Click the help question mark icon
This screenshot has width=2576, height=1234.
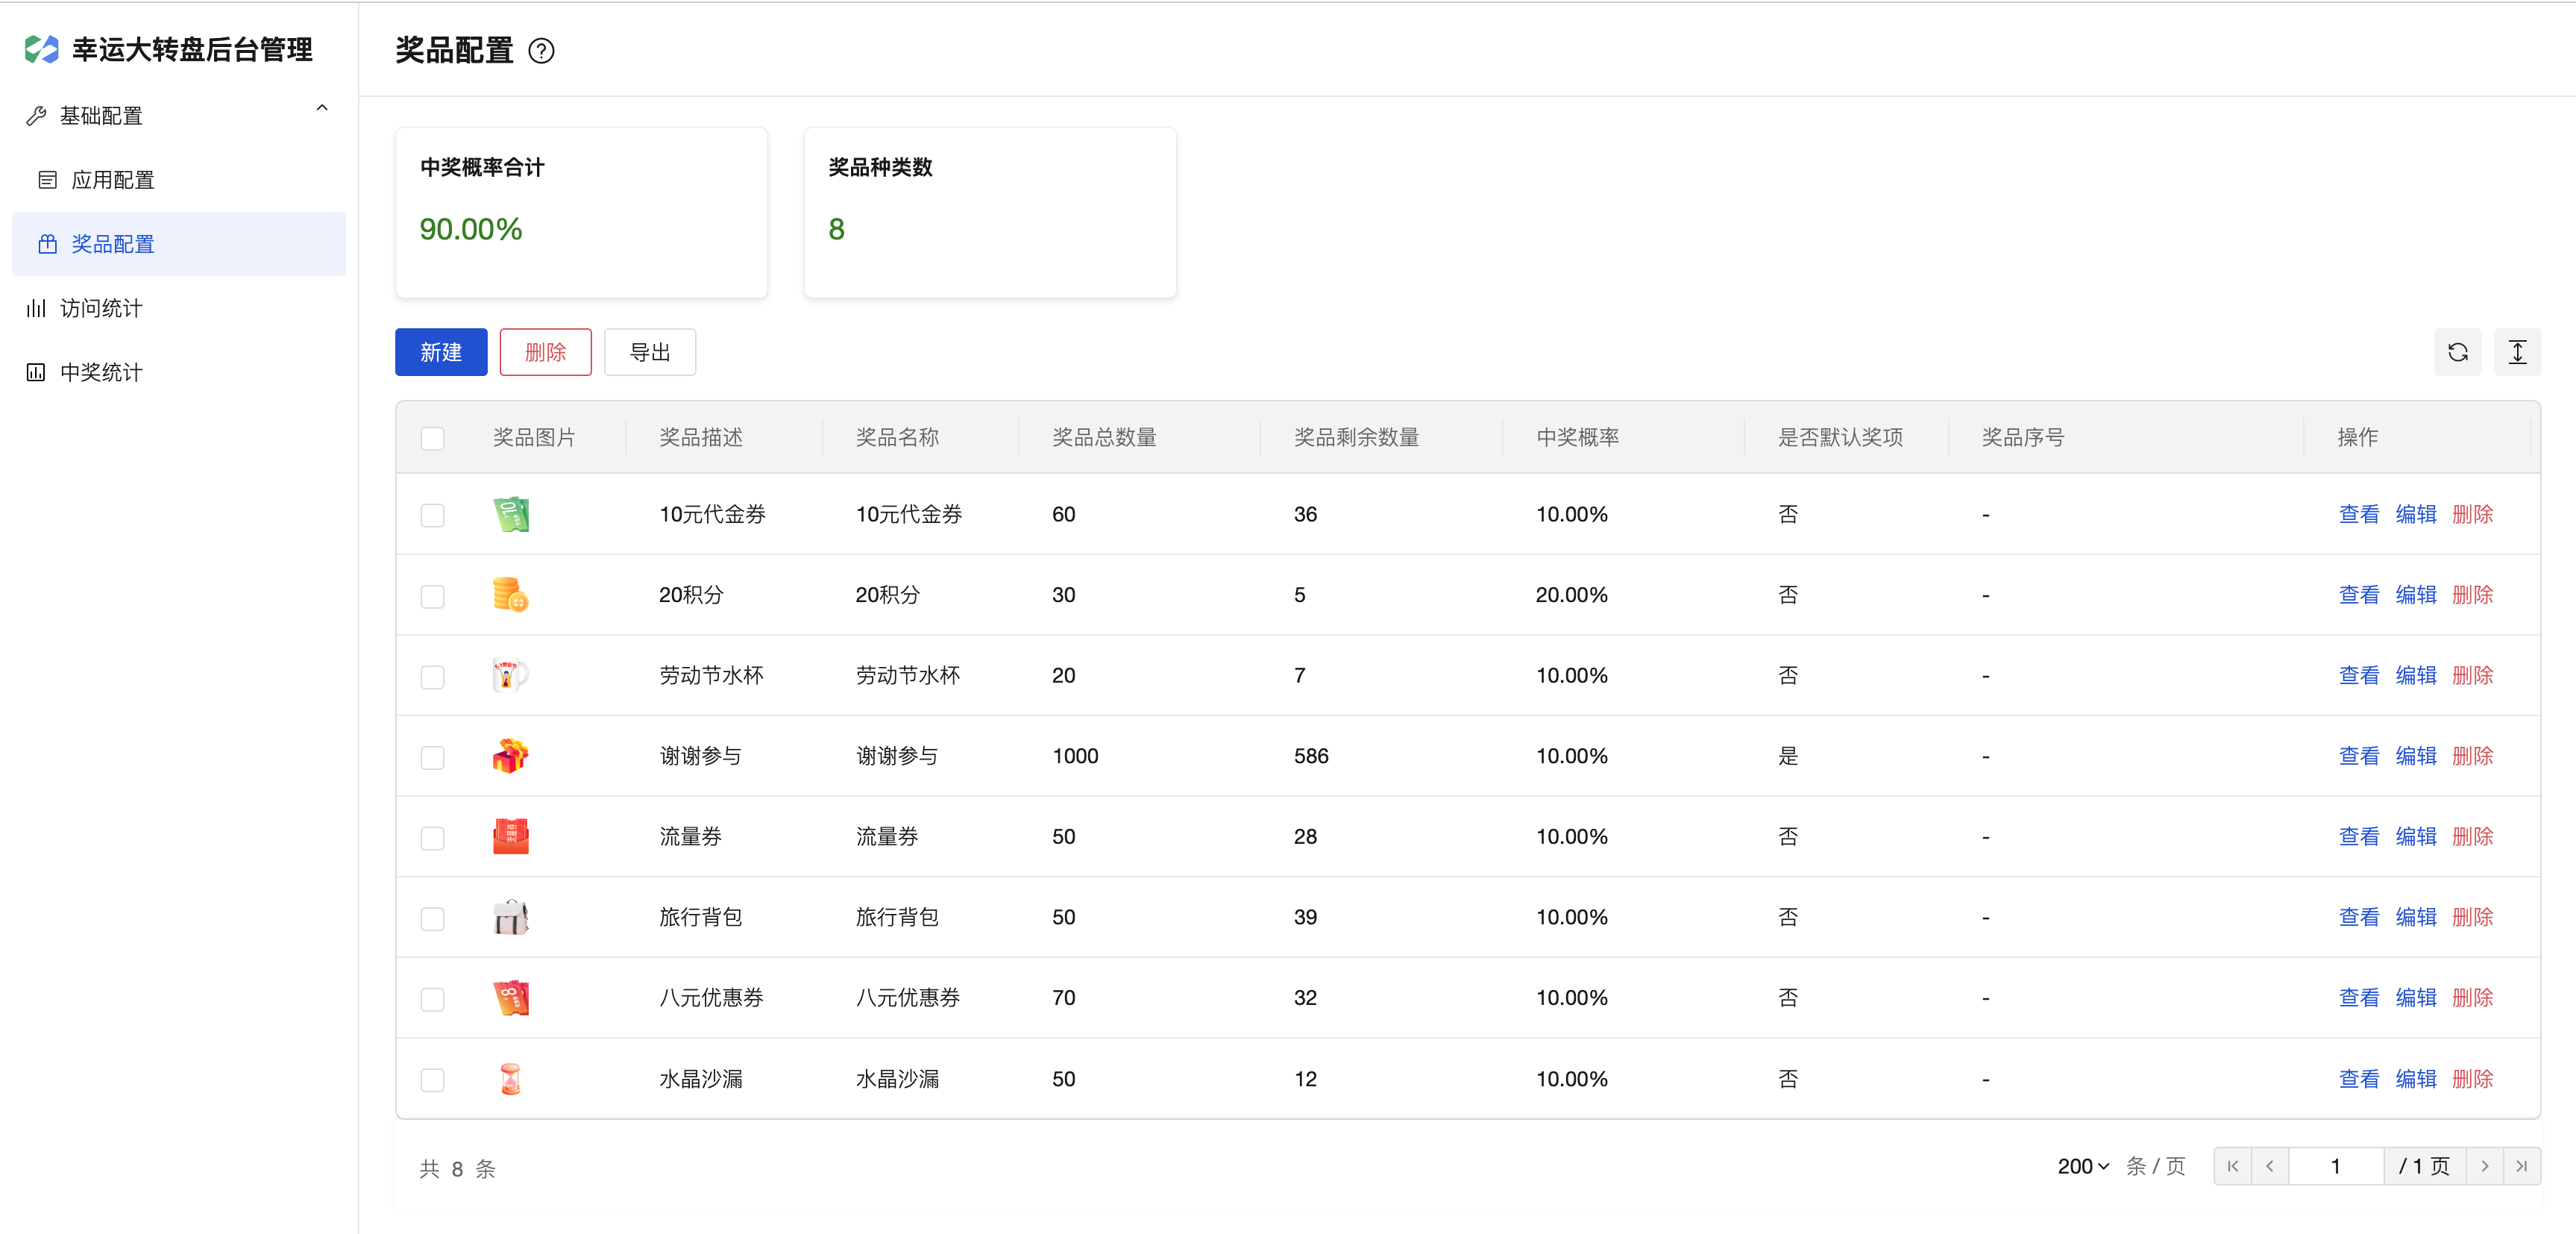click(x=541, y=51)
